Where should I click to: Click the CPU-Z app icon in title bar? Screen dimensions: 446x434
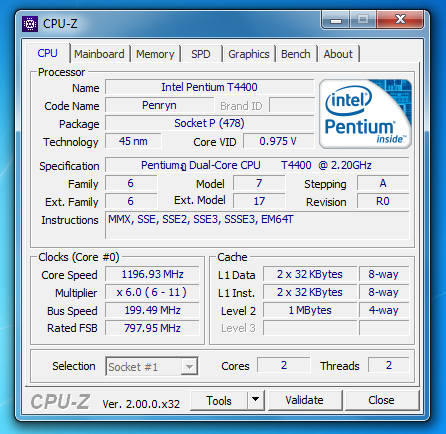(x=30, y=24)
